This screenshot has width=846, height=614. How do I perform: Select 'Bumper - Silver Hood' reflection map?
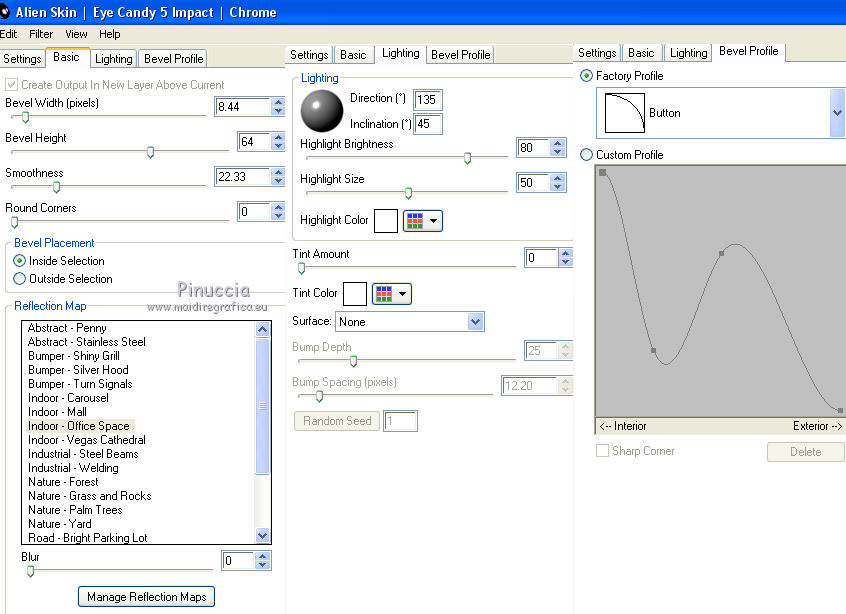pyautogui.click(x=78, y=370)
